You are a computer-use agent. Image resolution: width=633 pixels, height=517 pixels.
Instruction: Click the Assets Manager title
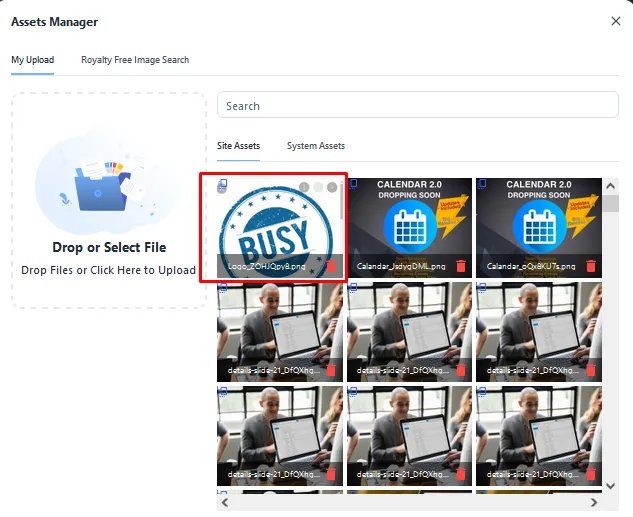coord(54,22)
